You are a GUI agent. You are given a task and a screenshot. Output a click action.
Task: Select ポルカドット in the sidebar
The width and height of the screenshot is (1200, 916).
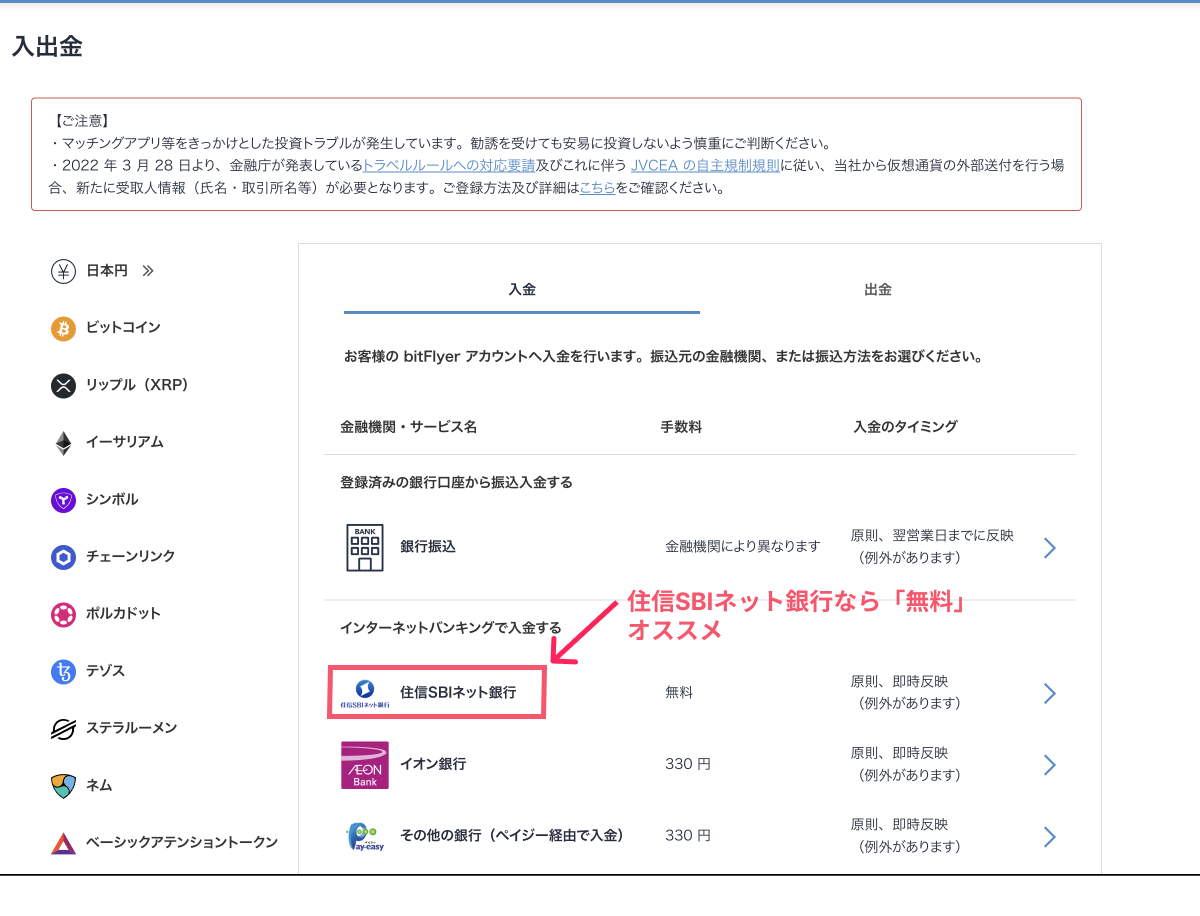123,614
